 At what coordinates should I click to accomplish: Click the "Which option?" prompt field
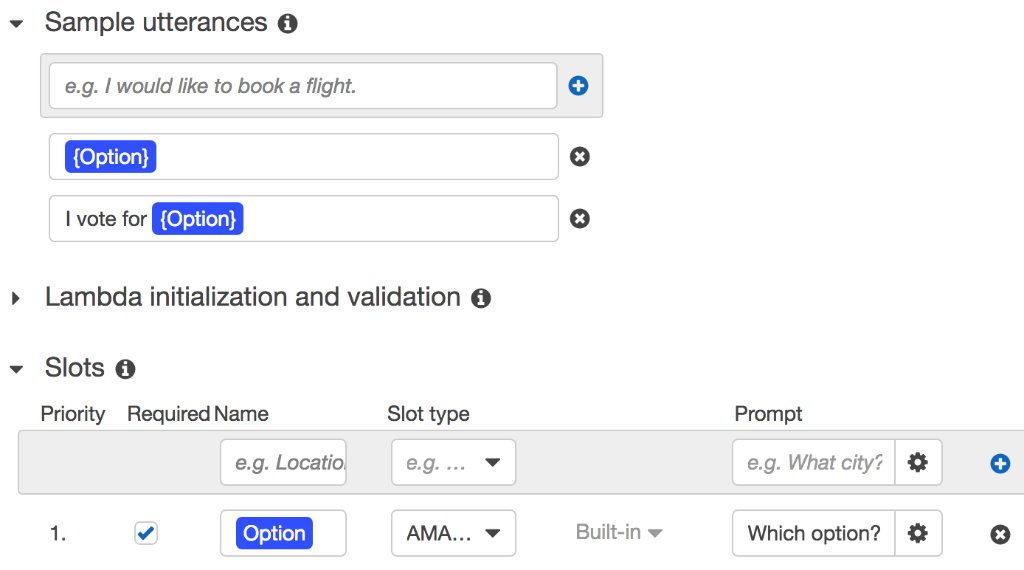[x=813, y=533]
